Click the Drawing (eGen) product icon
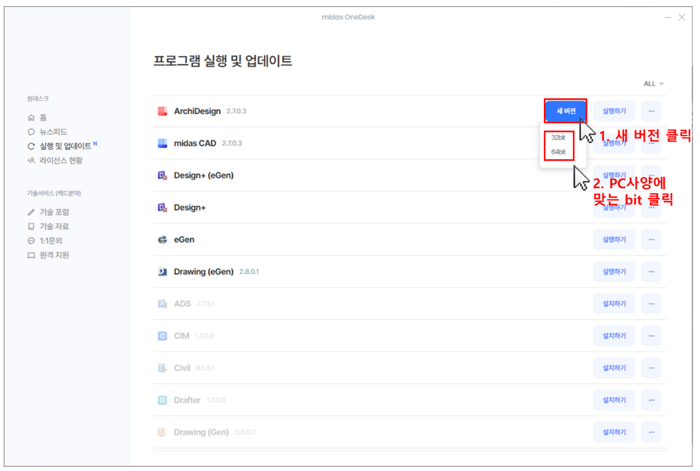700x471 pixels. [x=162, y=272]
